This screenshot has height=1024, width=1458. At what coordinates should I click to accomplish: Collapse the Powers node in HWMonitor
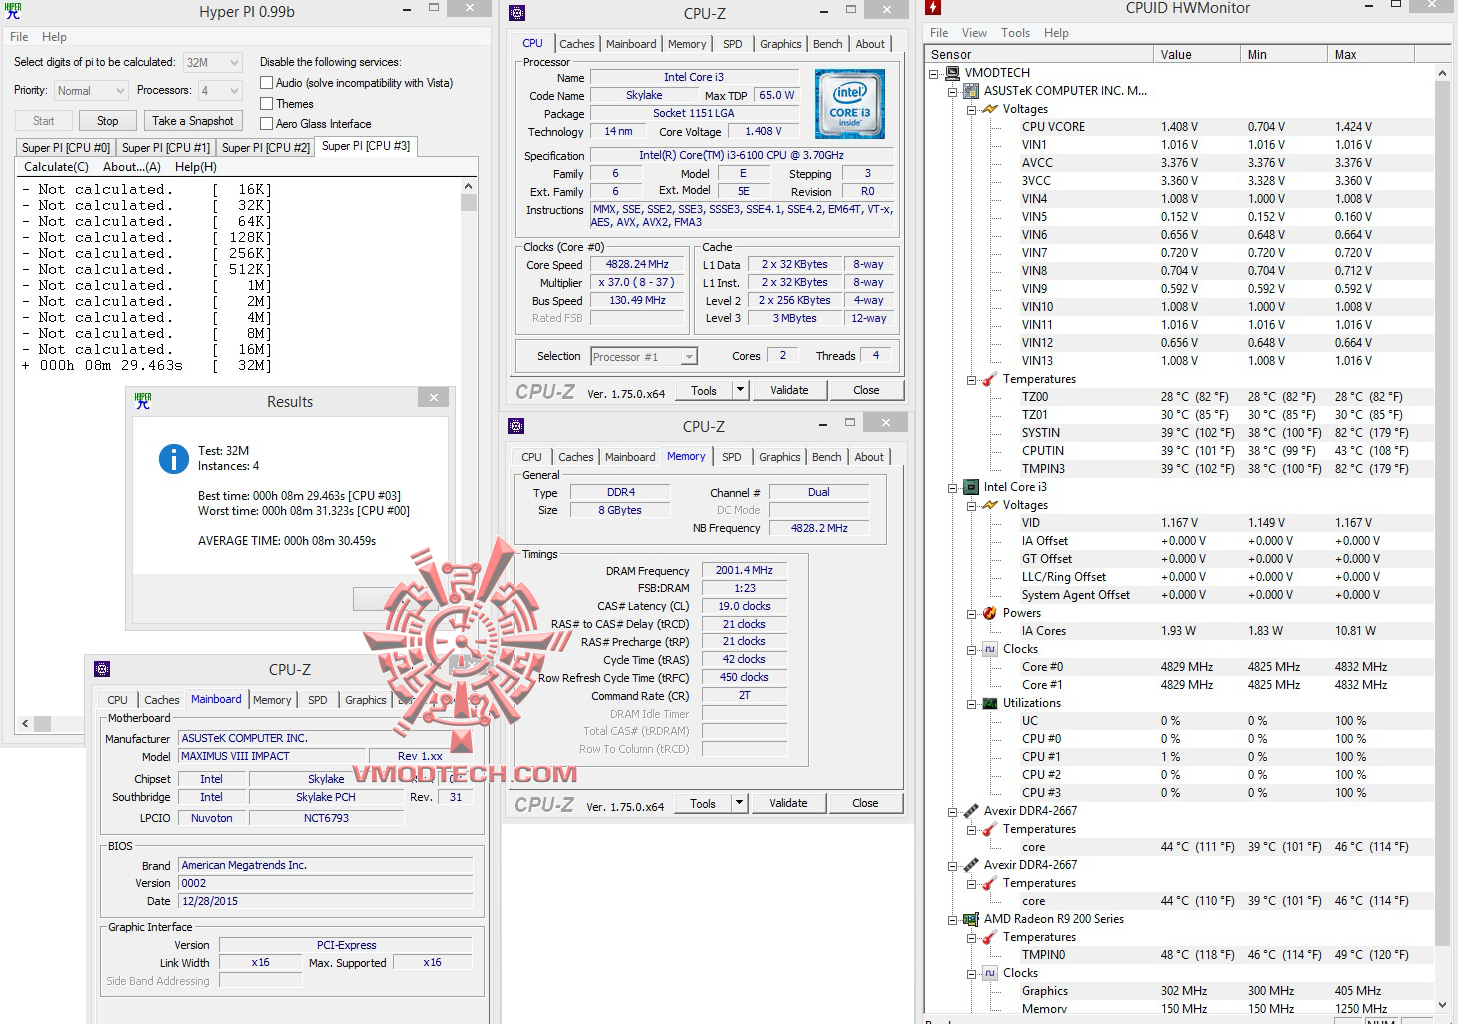pyautogui.click(x=972, y=613)
